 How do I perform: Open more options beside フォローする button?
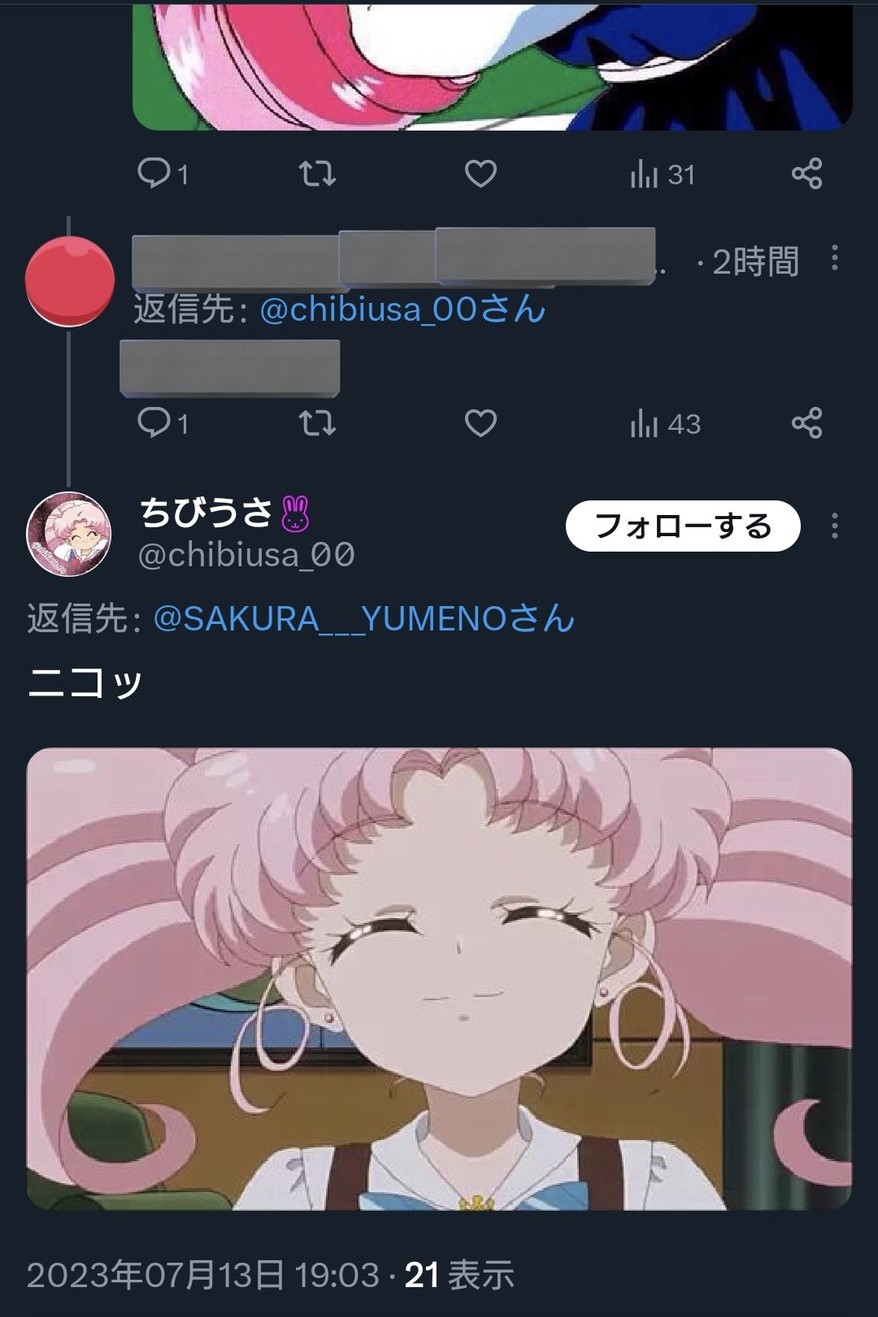coord(835,526)
